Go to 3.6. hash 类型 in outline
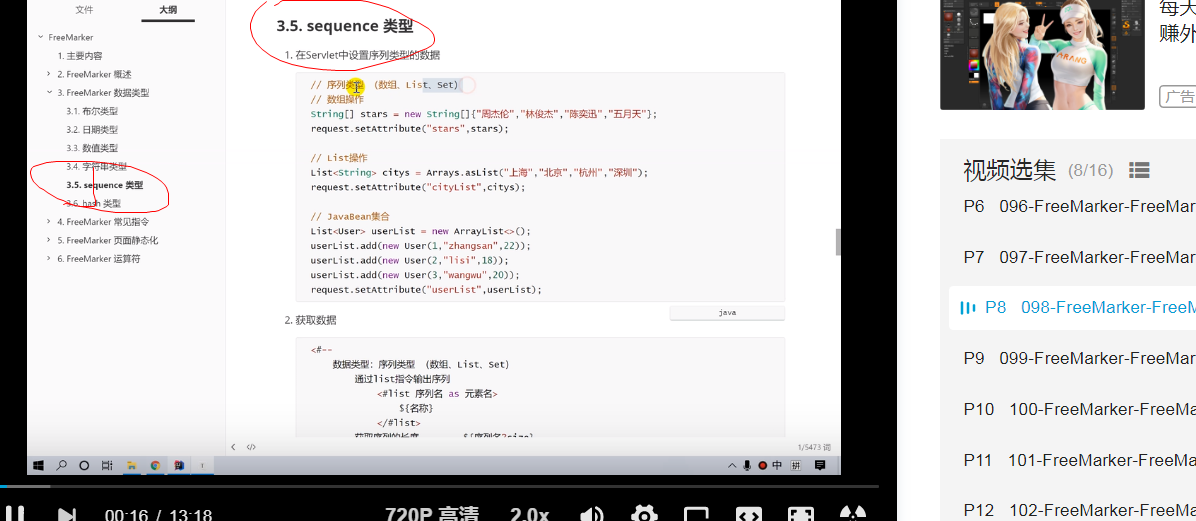 click(x=93, y=203)
